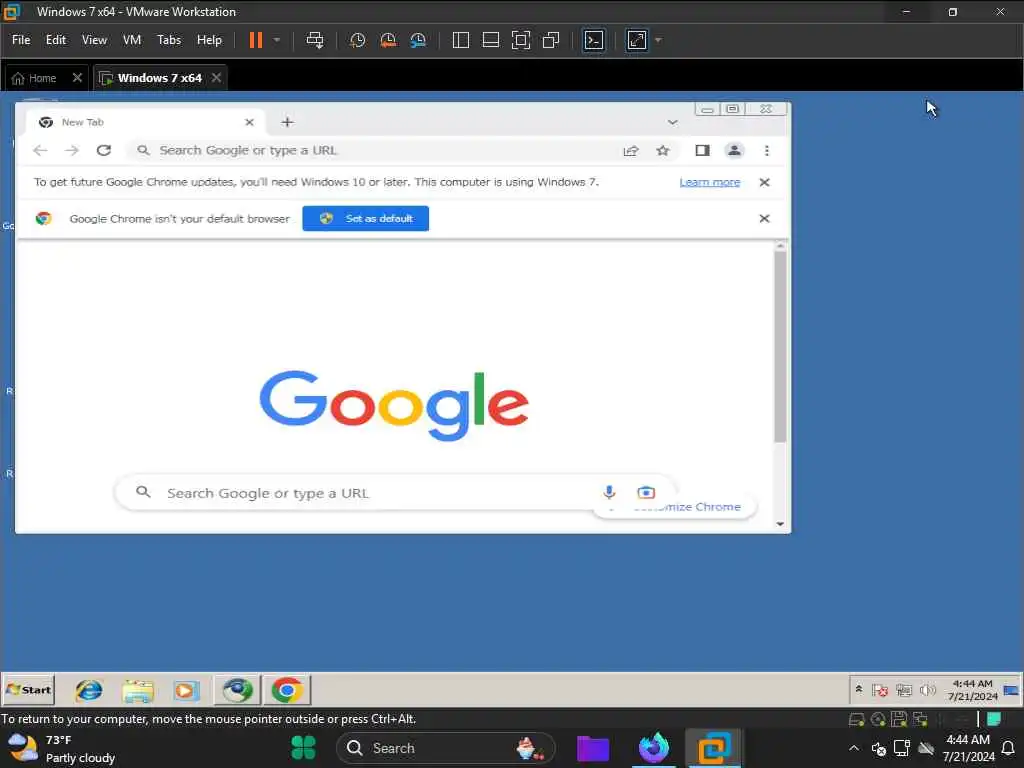Close the Windows 7 x64 tab

pos(216,78)
